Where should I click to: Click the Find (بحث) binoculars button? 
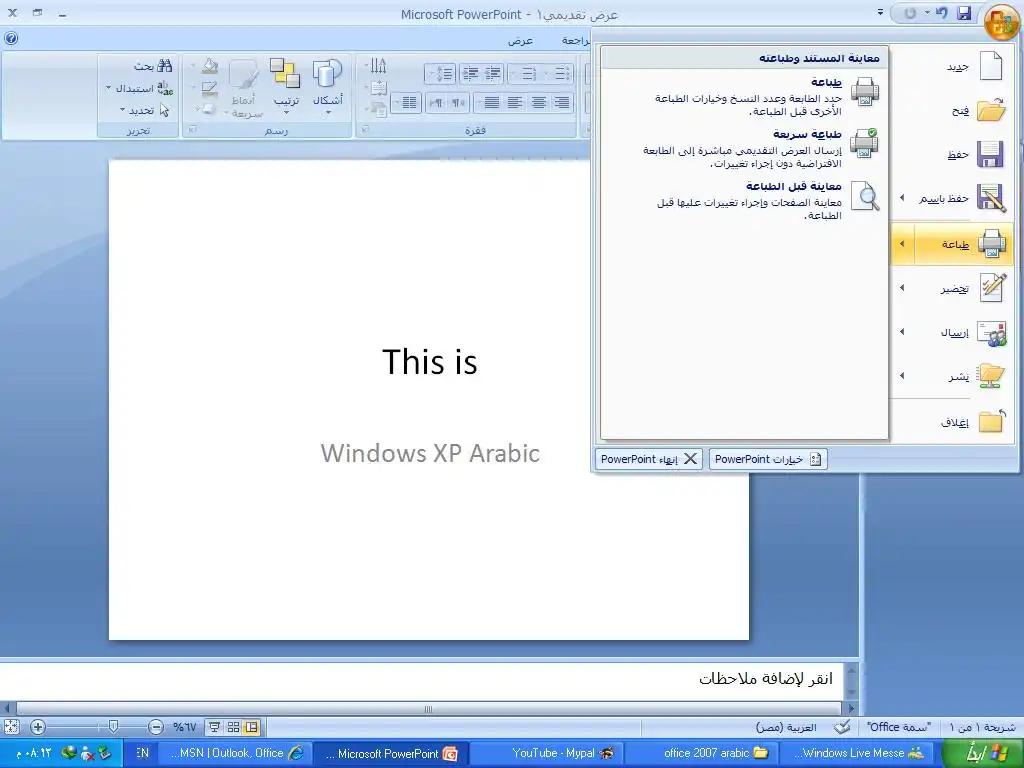154,65
